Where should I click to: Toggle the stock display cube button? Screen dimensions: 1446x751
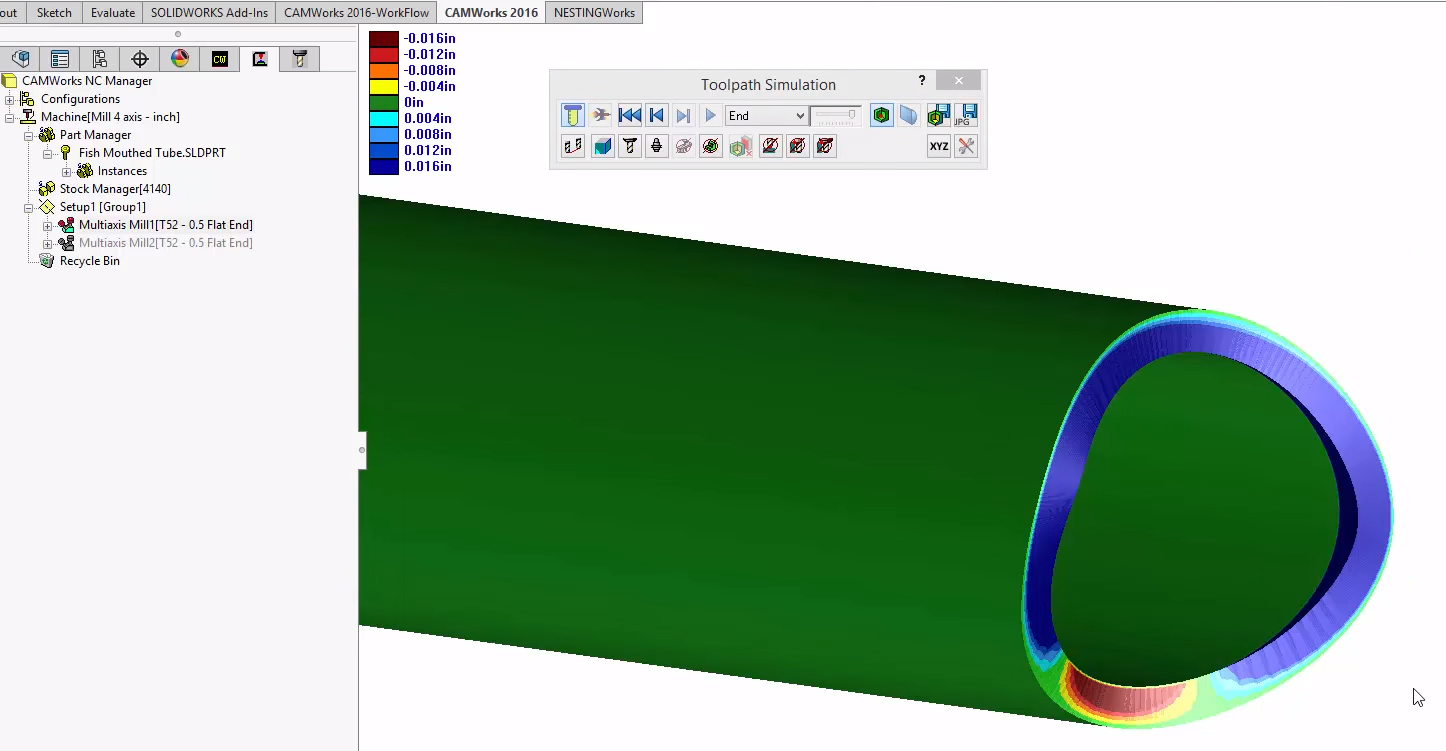[602, 146]
